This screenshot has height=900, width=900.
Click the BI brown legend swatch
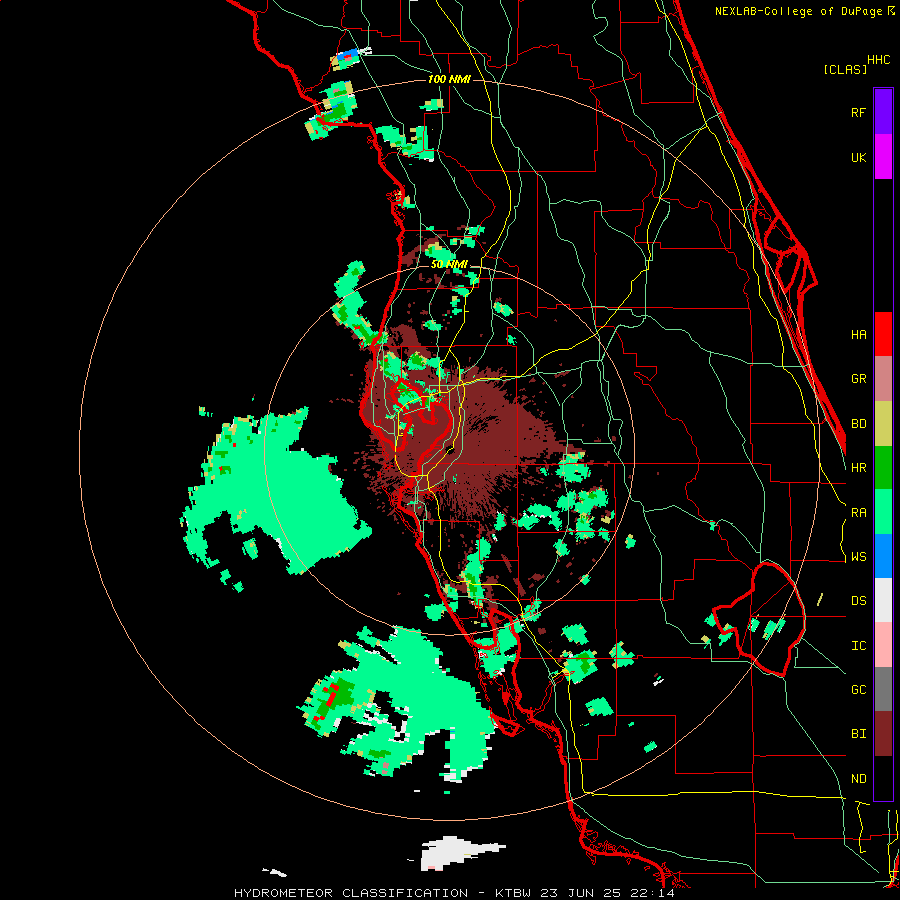point(883,734)
